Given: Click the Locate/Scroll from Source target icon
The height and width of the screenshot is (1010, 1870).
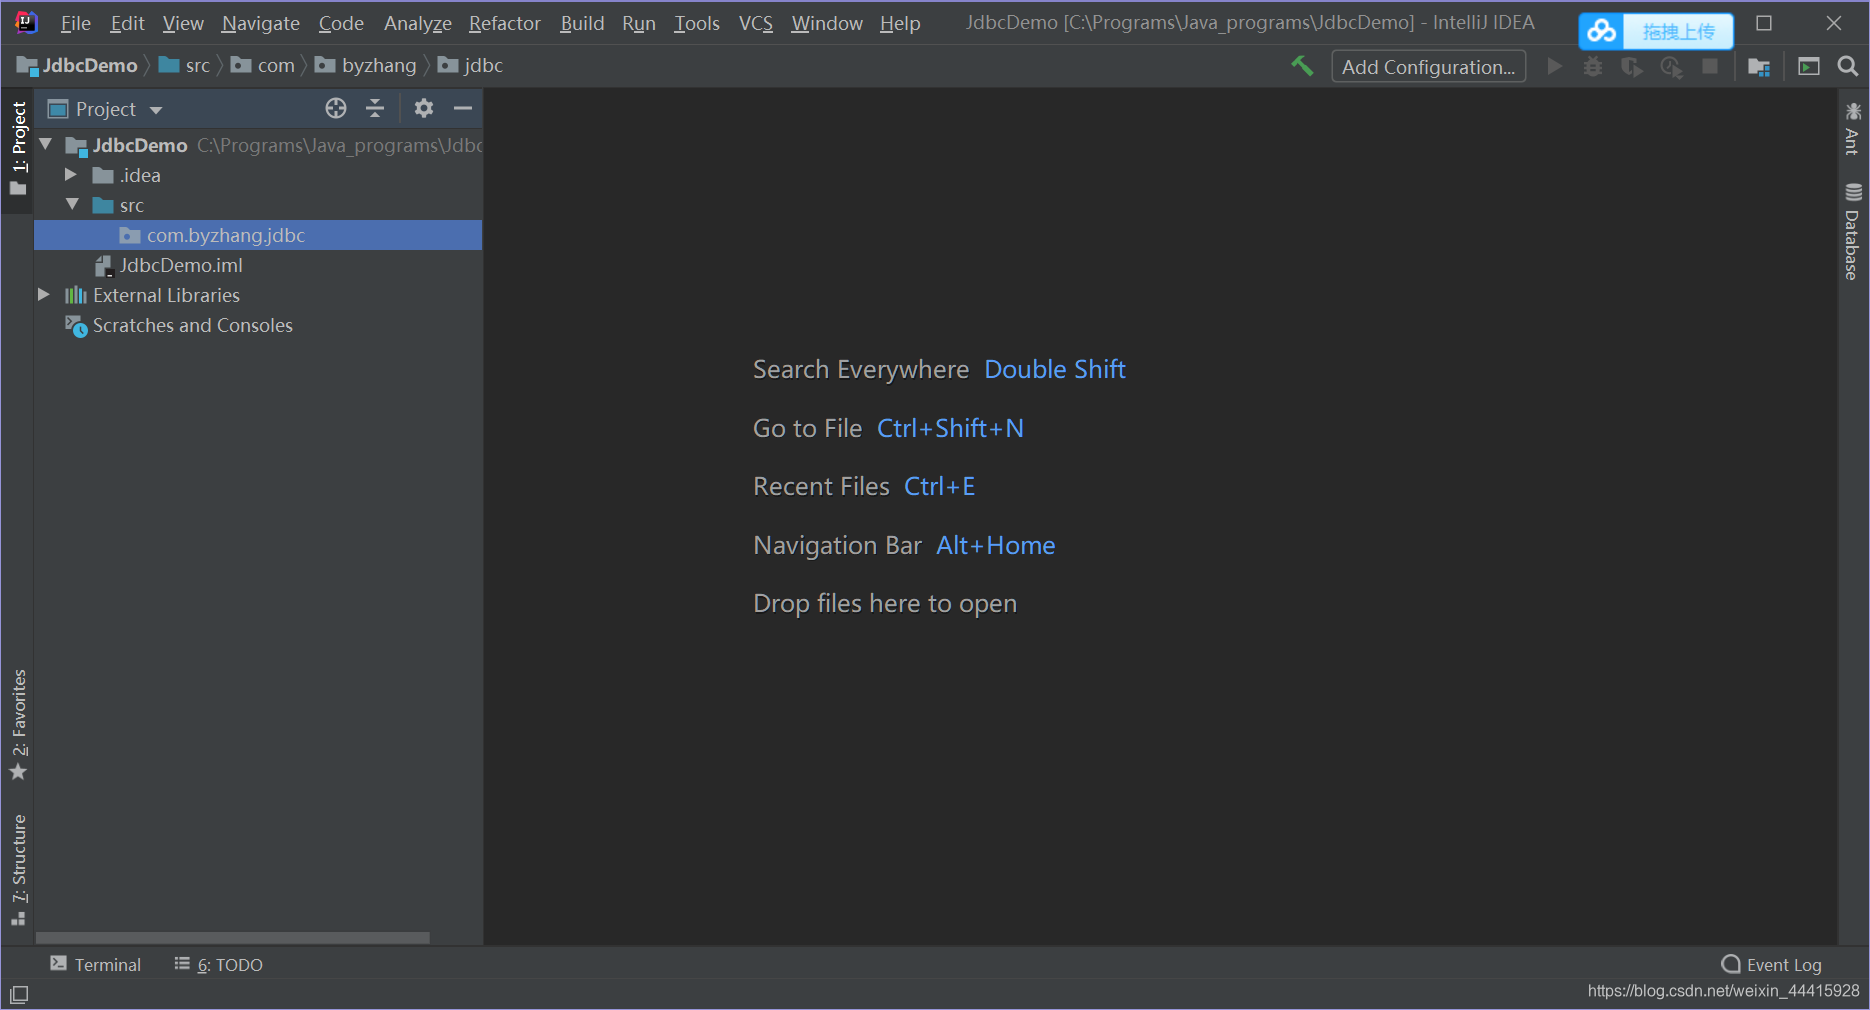Looking at the screenshot, I should pos(336,108).
